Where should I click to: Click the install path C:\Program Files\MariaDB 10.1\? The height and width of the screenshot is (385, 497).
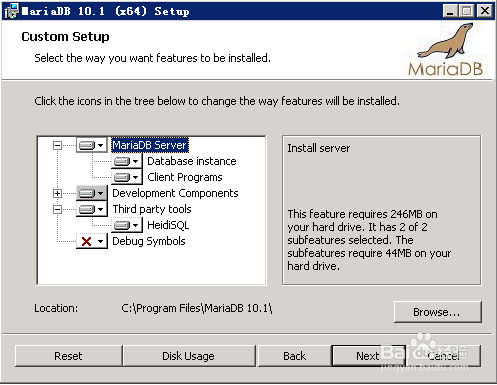[197, 308]
